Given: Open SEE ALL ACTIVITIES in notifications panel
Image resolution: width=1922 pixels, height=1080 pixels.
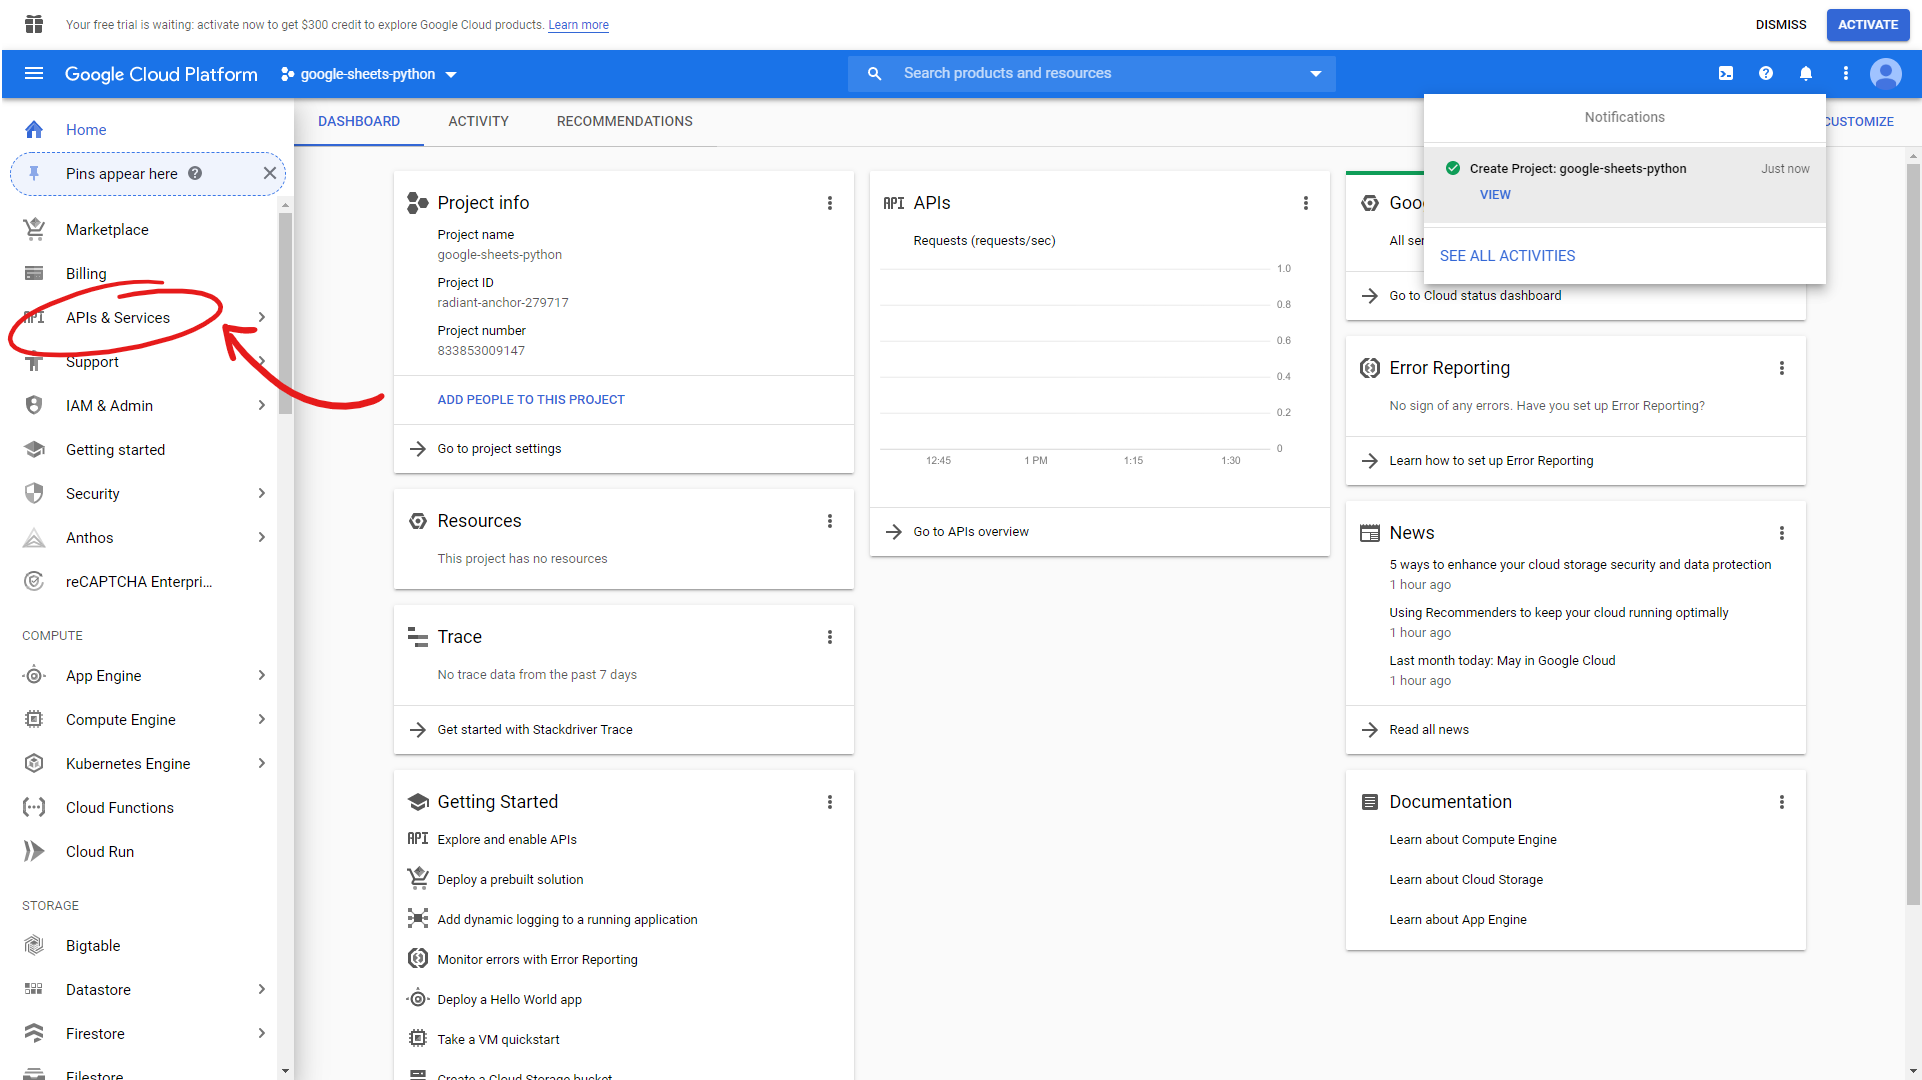Looking at the screenshot, I should (1507, 255).
